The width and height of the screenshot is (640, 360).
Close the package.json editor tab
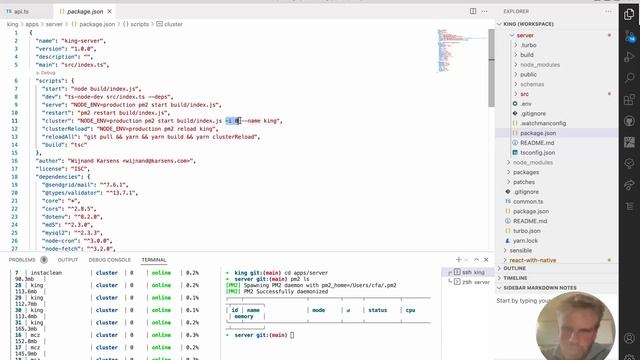click(109, 12)
